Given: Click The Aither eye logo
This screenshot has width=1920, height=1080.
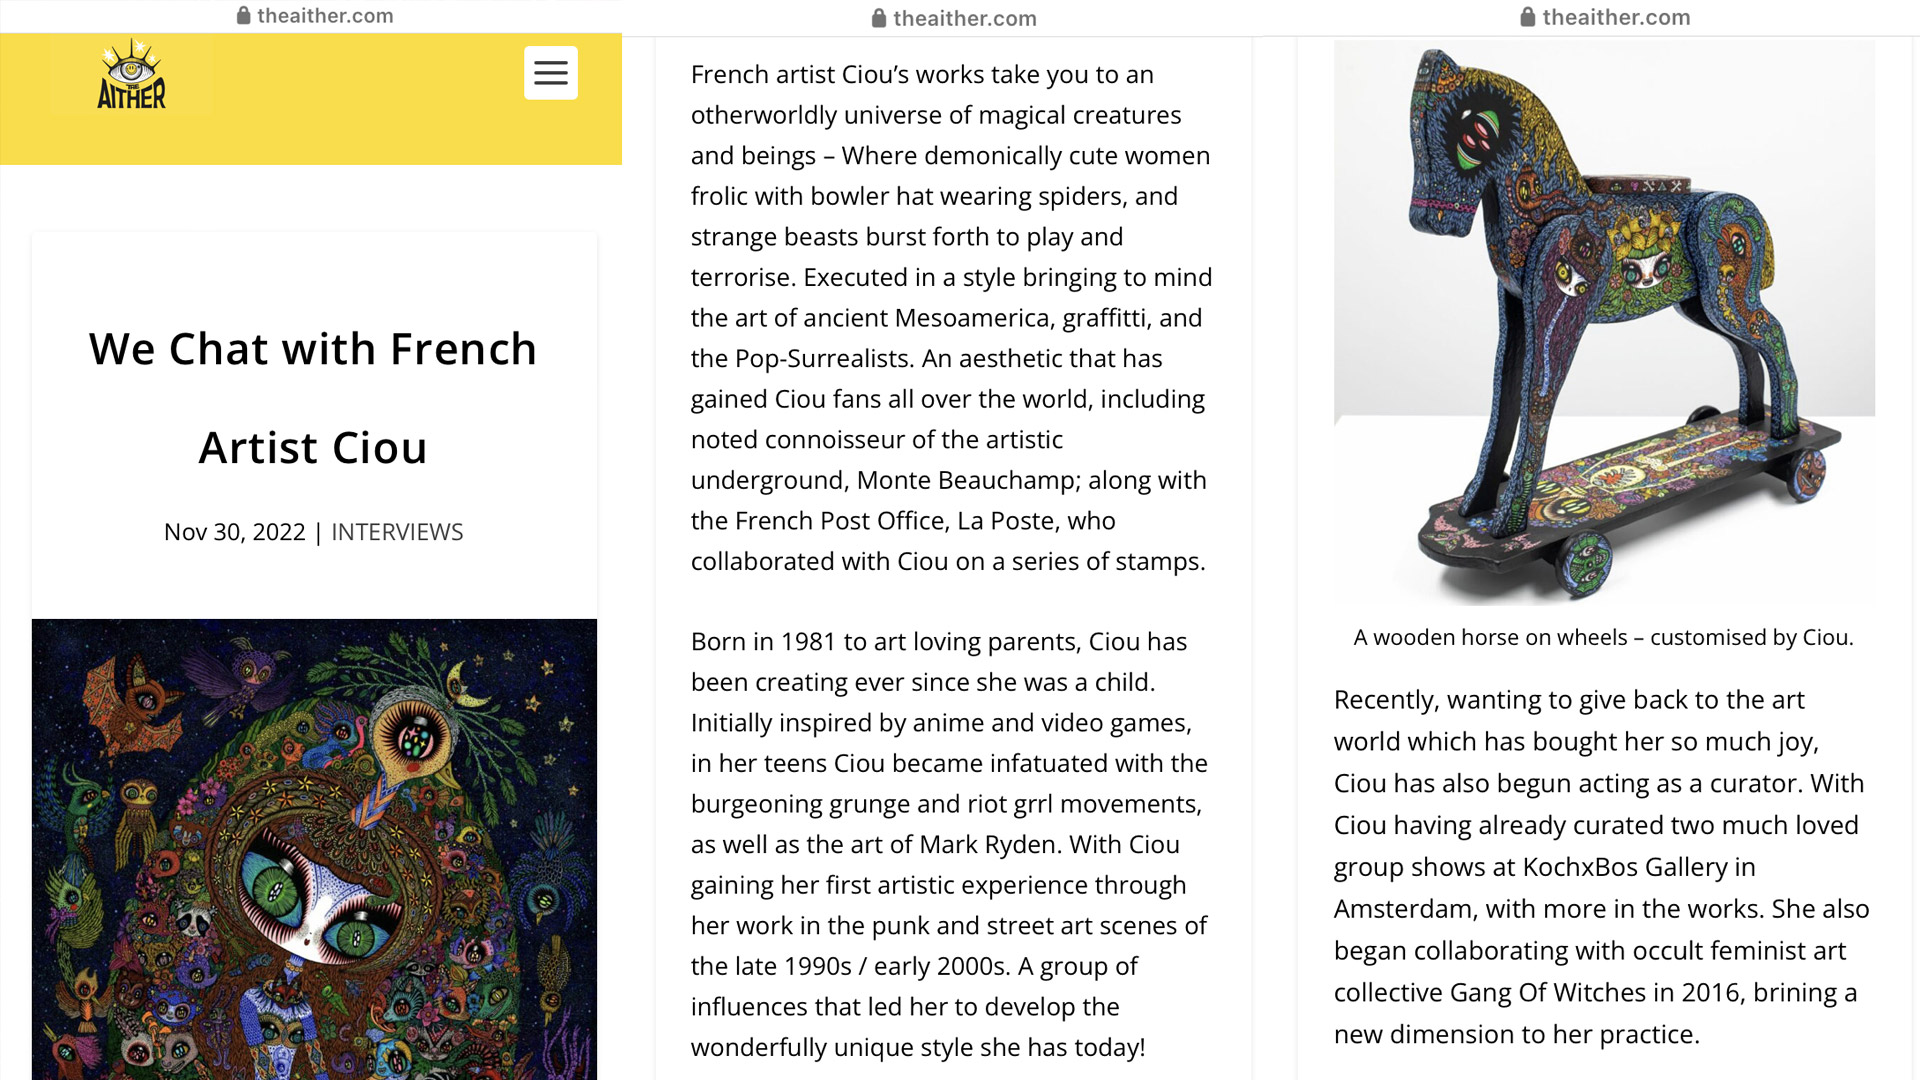Looking at the screenshot, I should pyautogui.click(x=132, y=75).
